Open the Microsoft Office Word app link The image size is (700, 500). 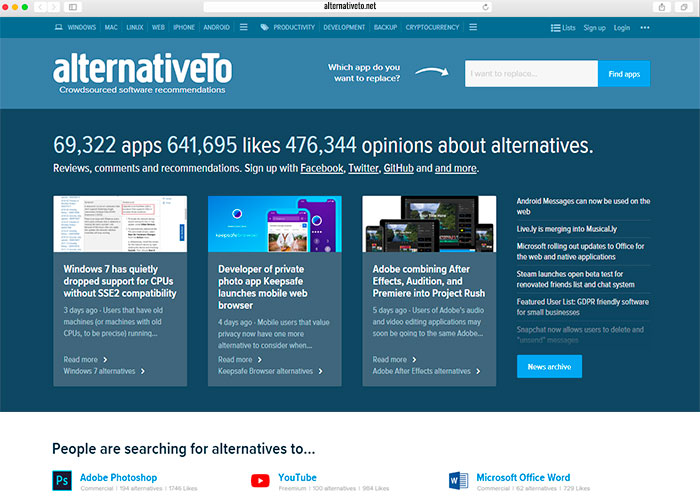pos(523,477)
